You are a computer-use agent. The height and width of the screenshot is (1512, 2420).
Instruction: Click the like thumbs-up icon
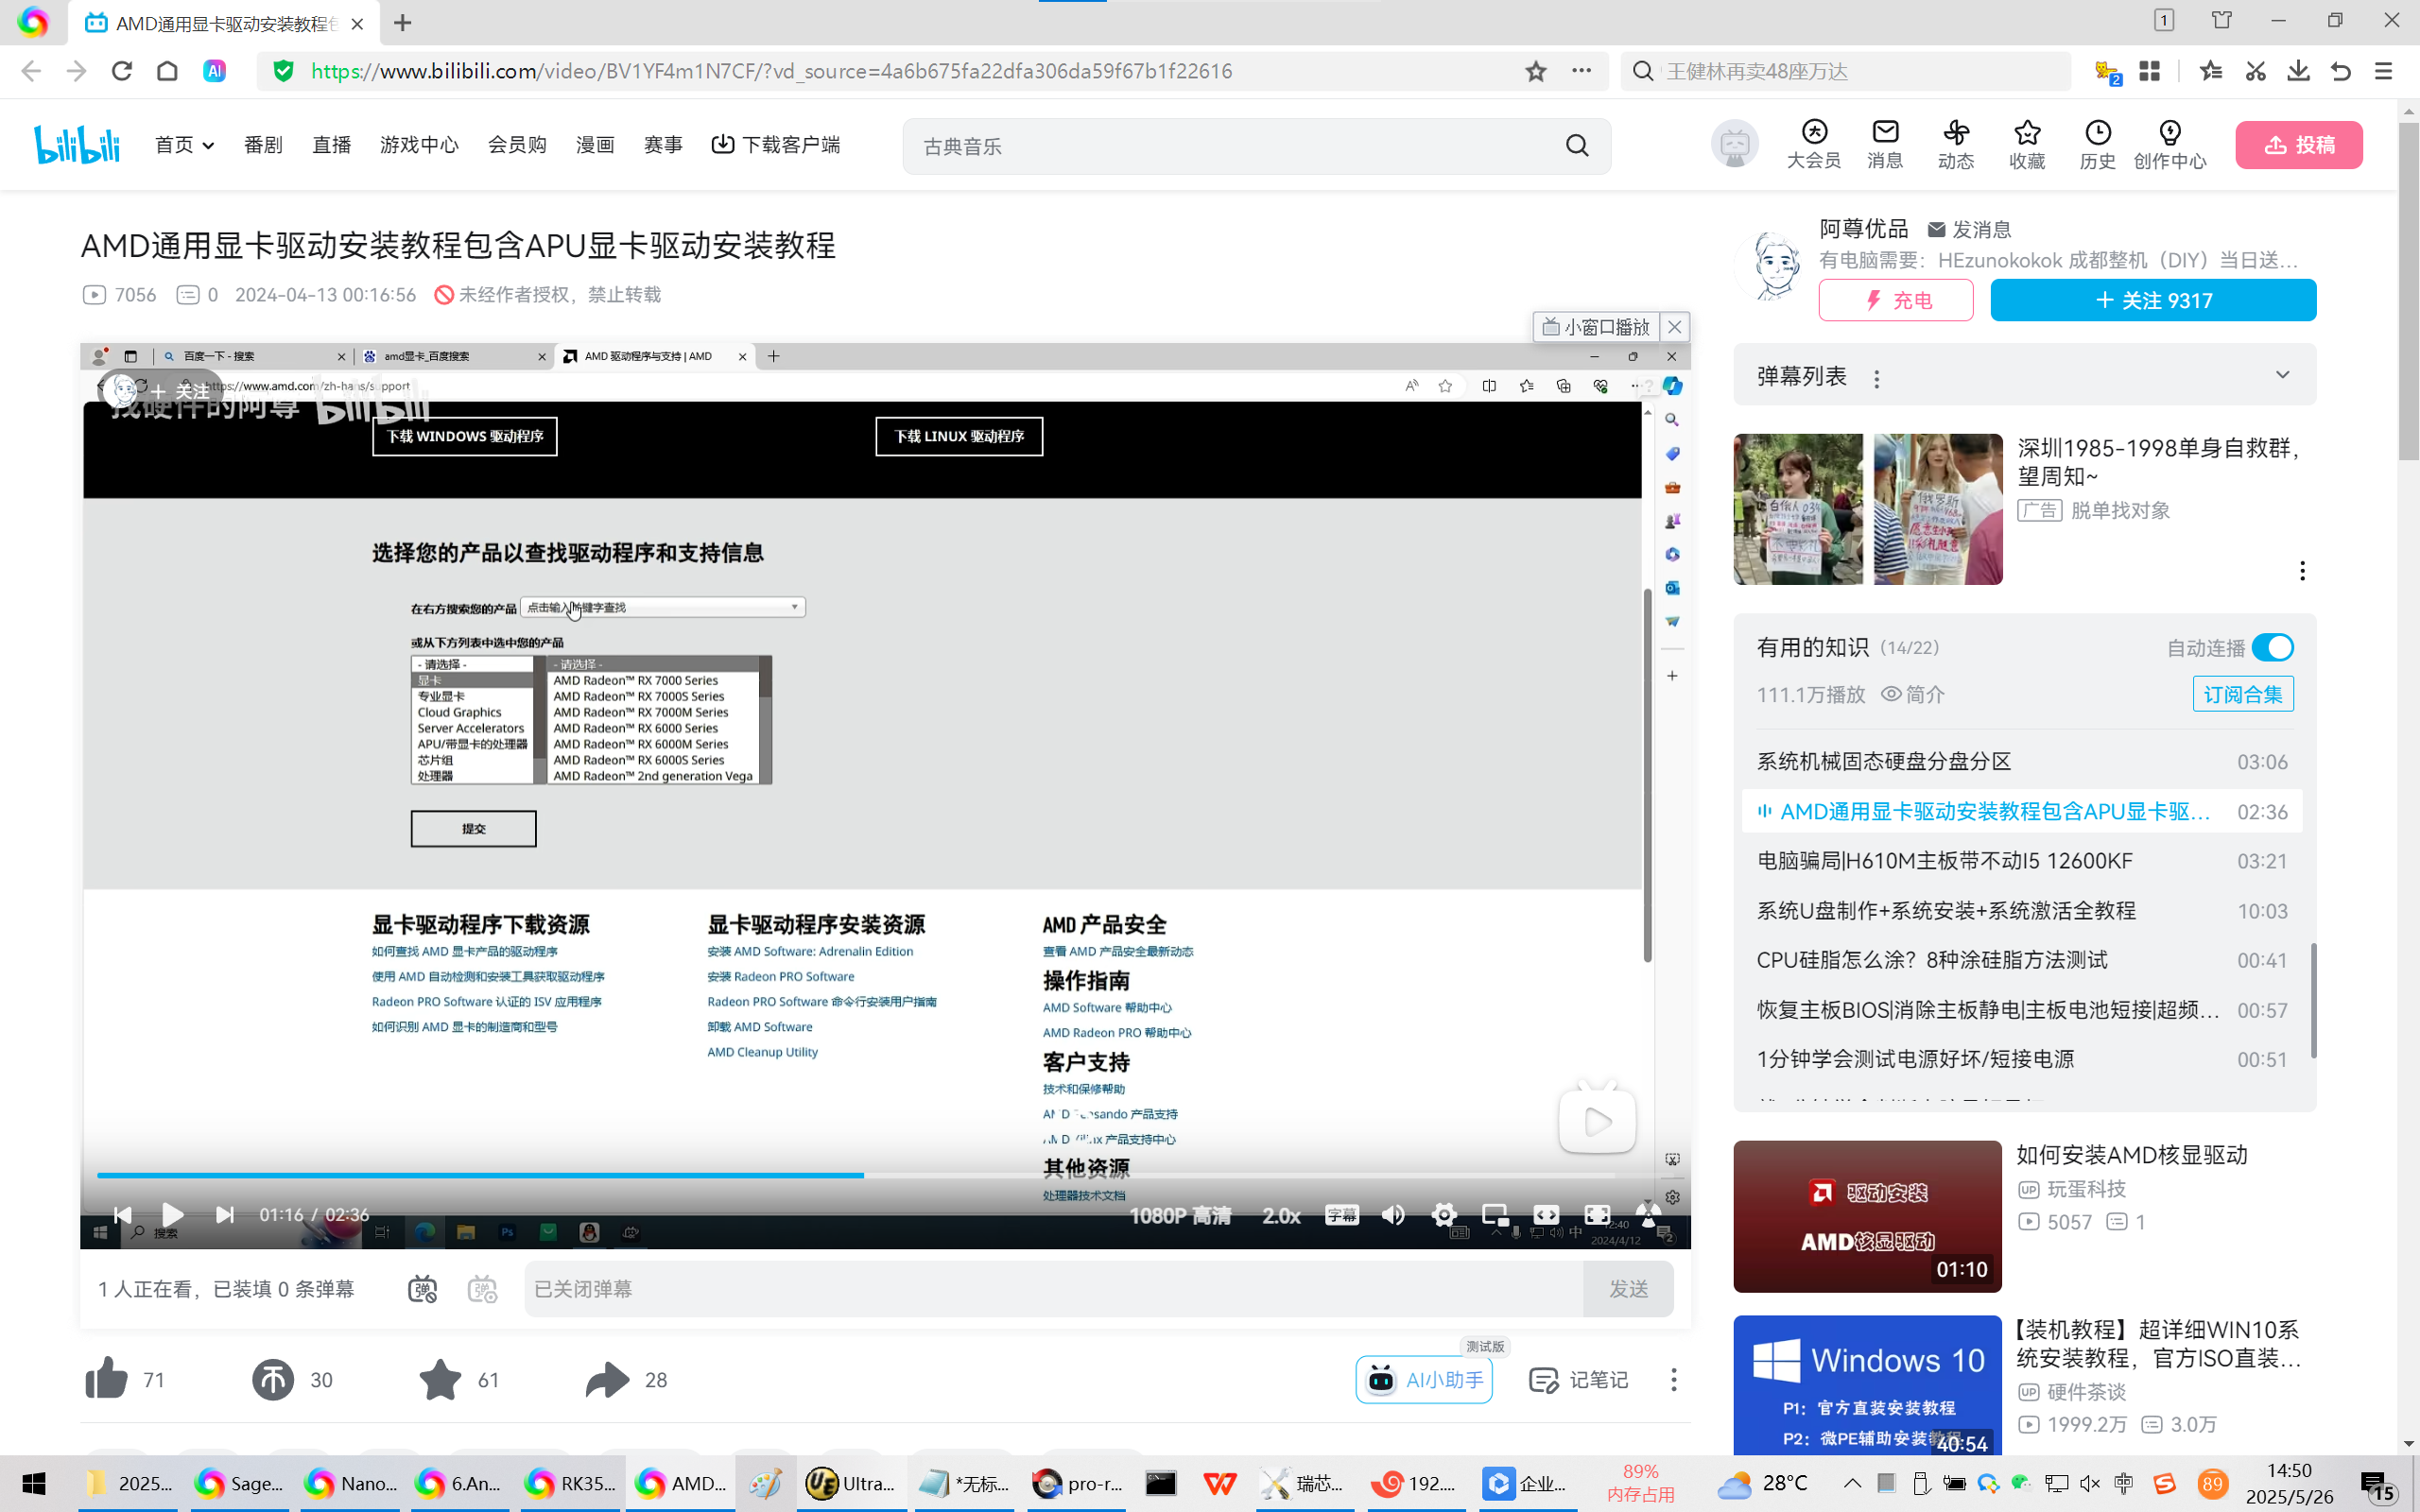pos(107,1379)
